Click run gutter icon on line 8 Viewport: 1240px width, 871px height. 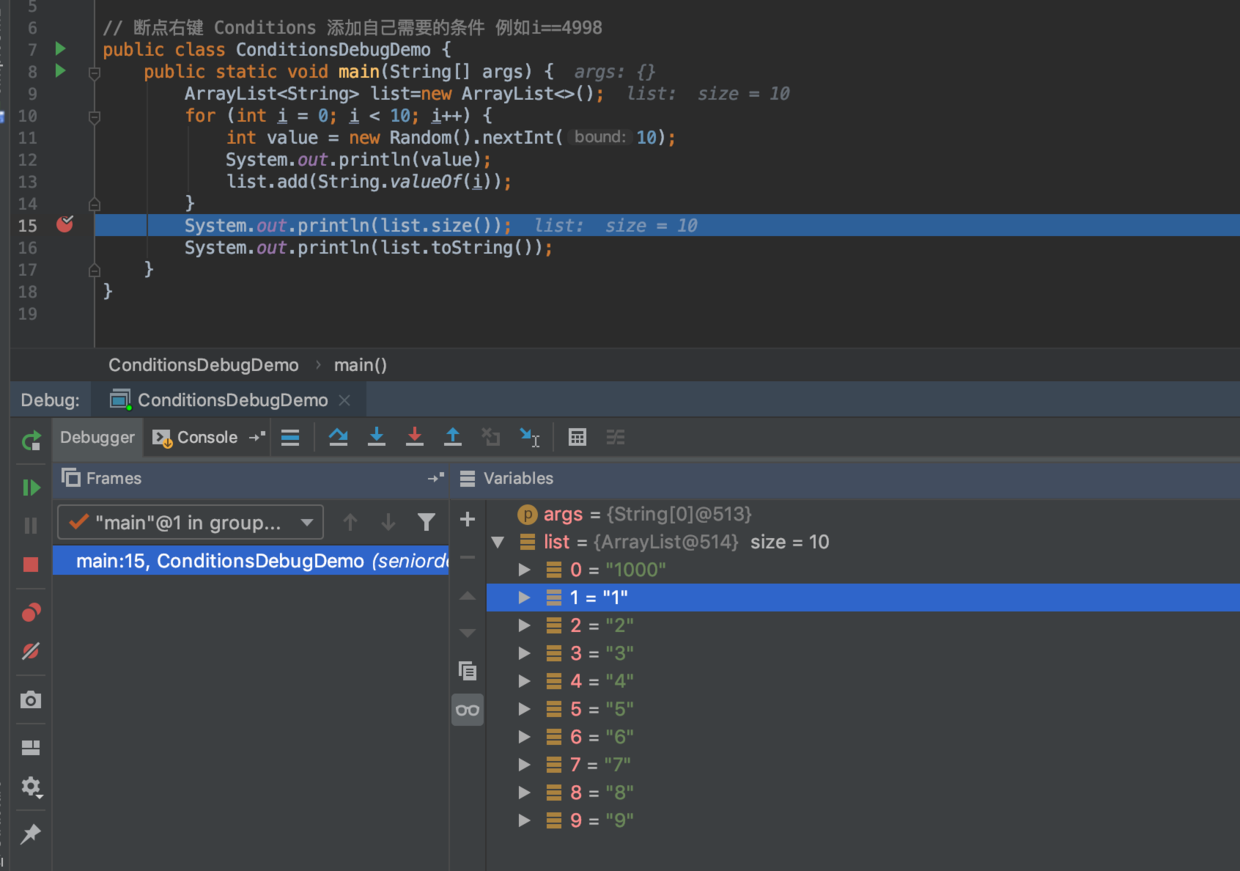pyautogui.click(x=60, y=71)
